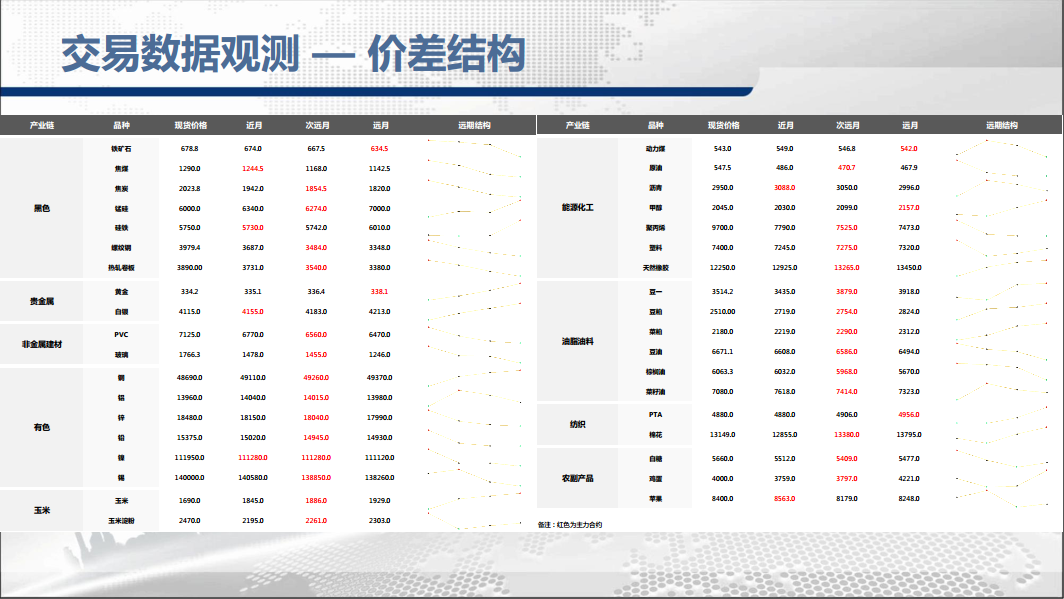Select the red value 634.5
The height and width of the screenshot is (599, 1064).
click(379, 149)
